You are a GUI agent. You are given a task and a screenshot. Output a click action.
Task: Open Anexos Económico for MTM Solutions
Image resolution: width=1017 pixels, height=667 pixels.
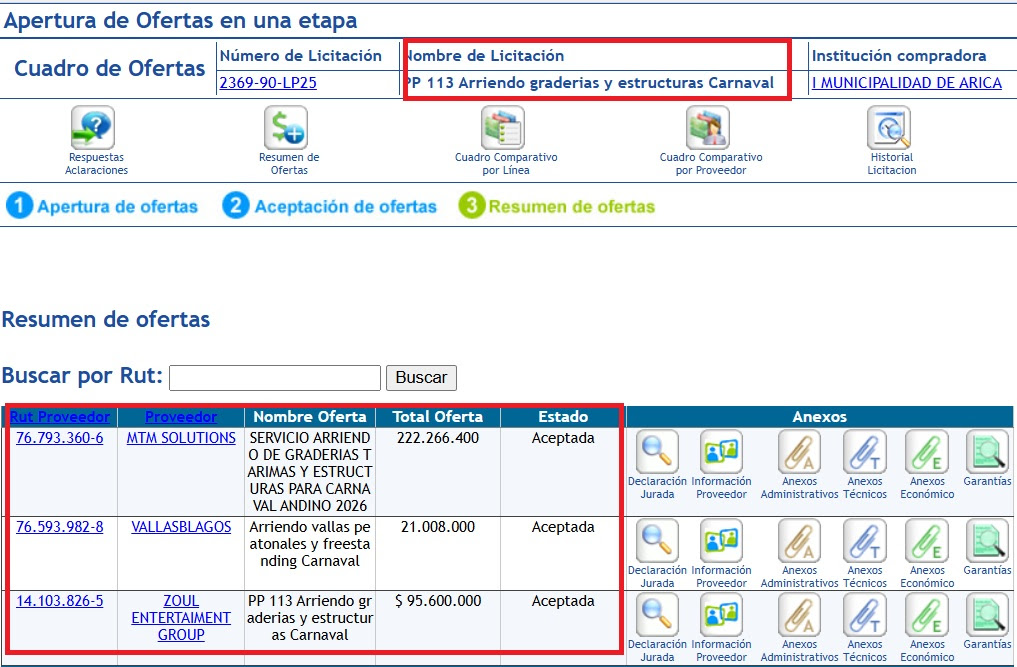pyautogui.click(x=926, y=452)
